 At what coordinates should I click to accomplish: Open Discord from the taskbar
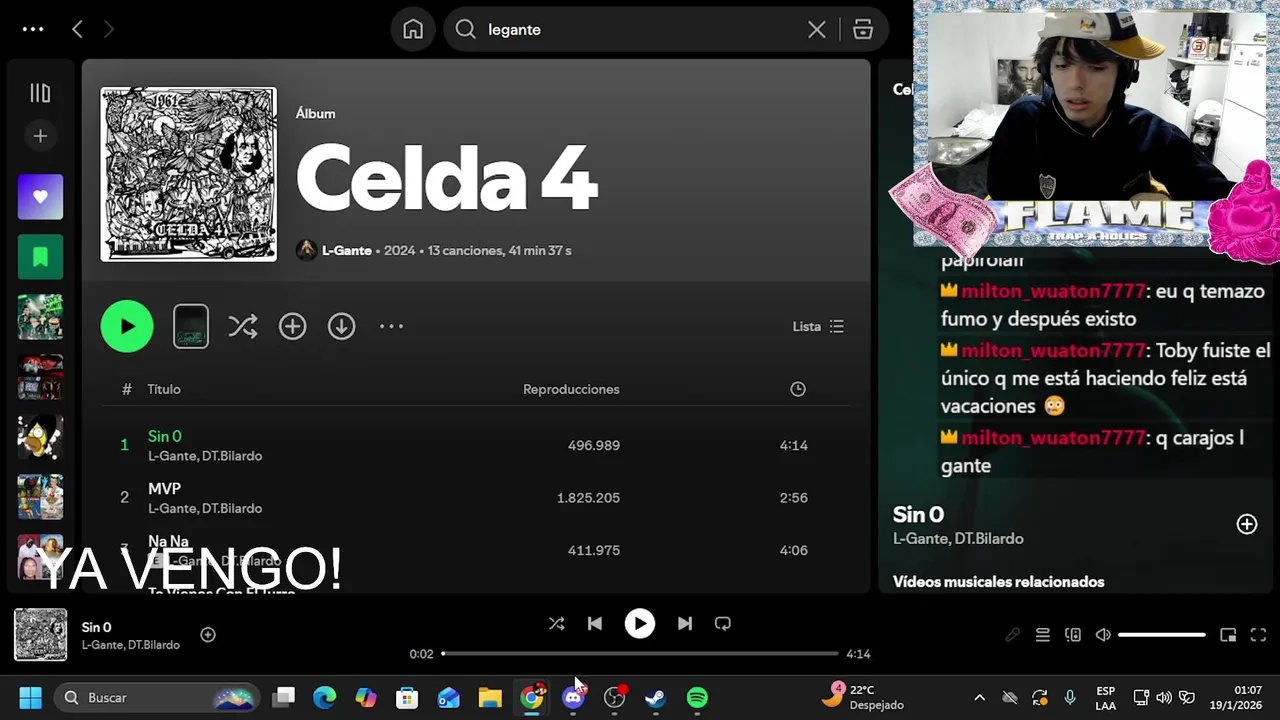tap(573, 697)
